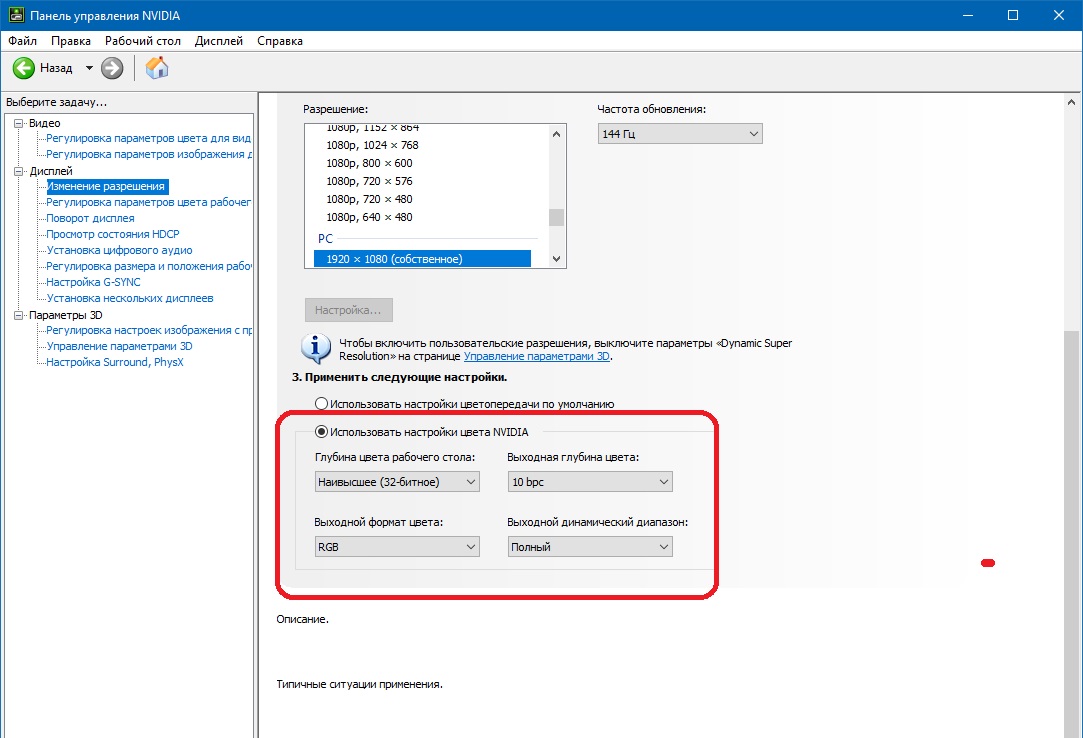Open the Файл menu
The height and width of the screenshot is (738, 1083).
[22, 41]
